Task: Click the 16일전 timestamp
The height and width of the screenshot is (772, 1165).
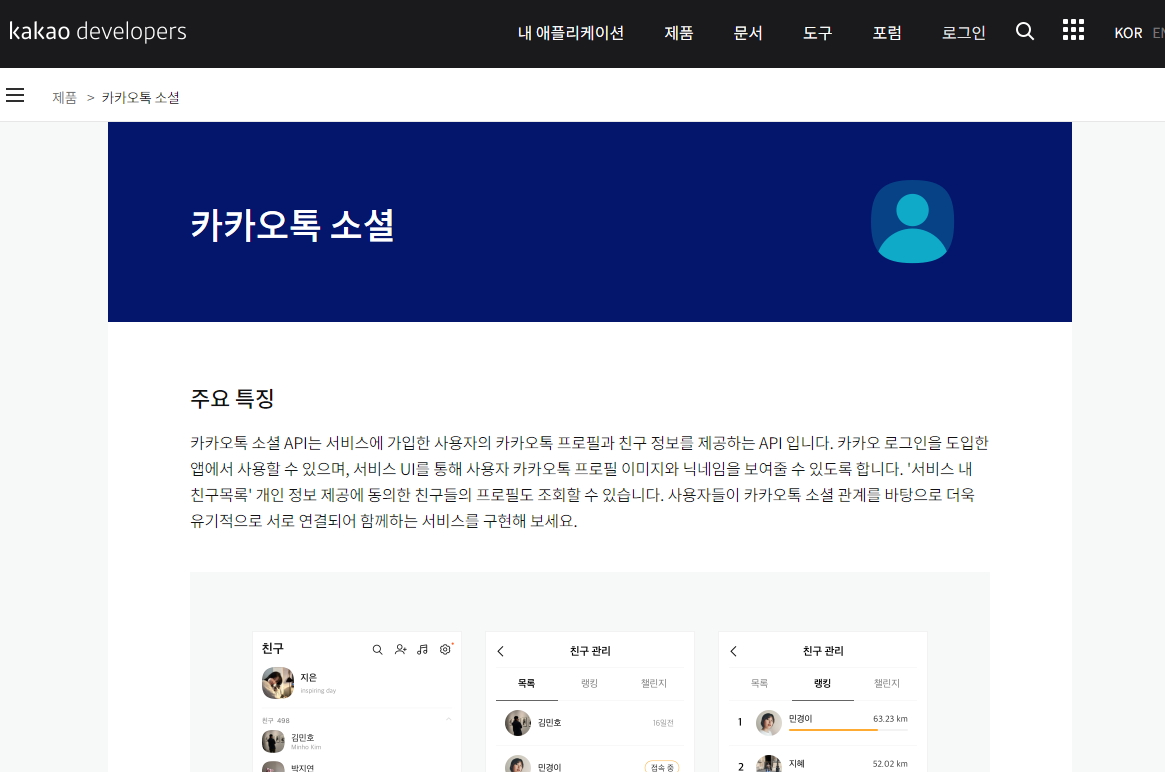Action: [663, 723]
